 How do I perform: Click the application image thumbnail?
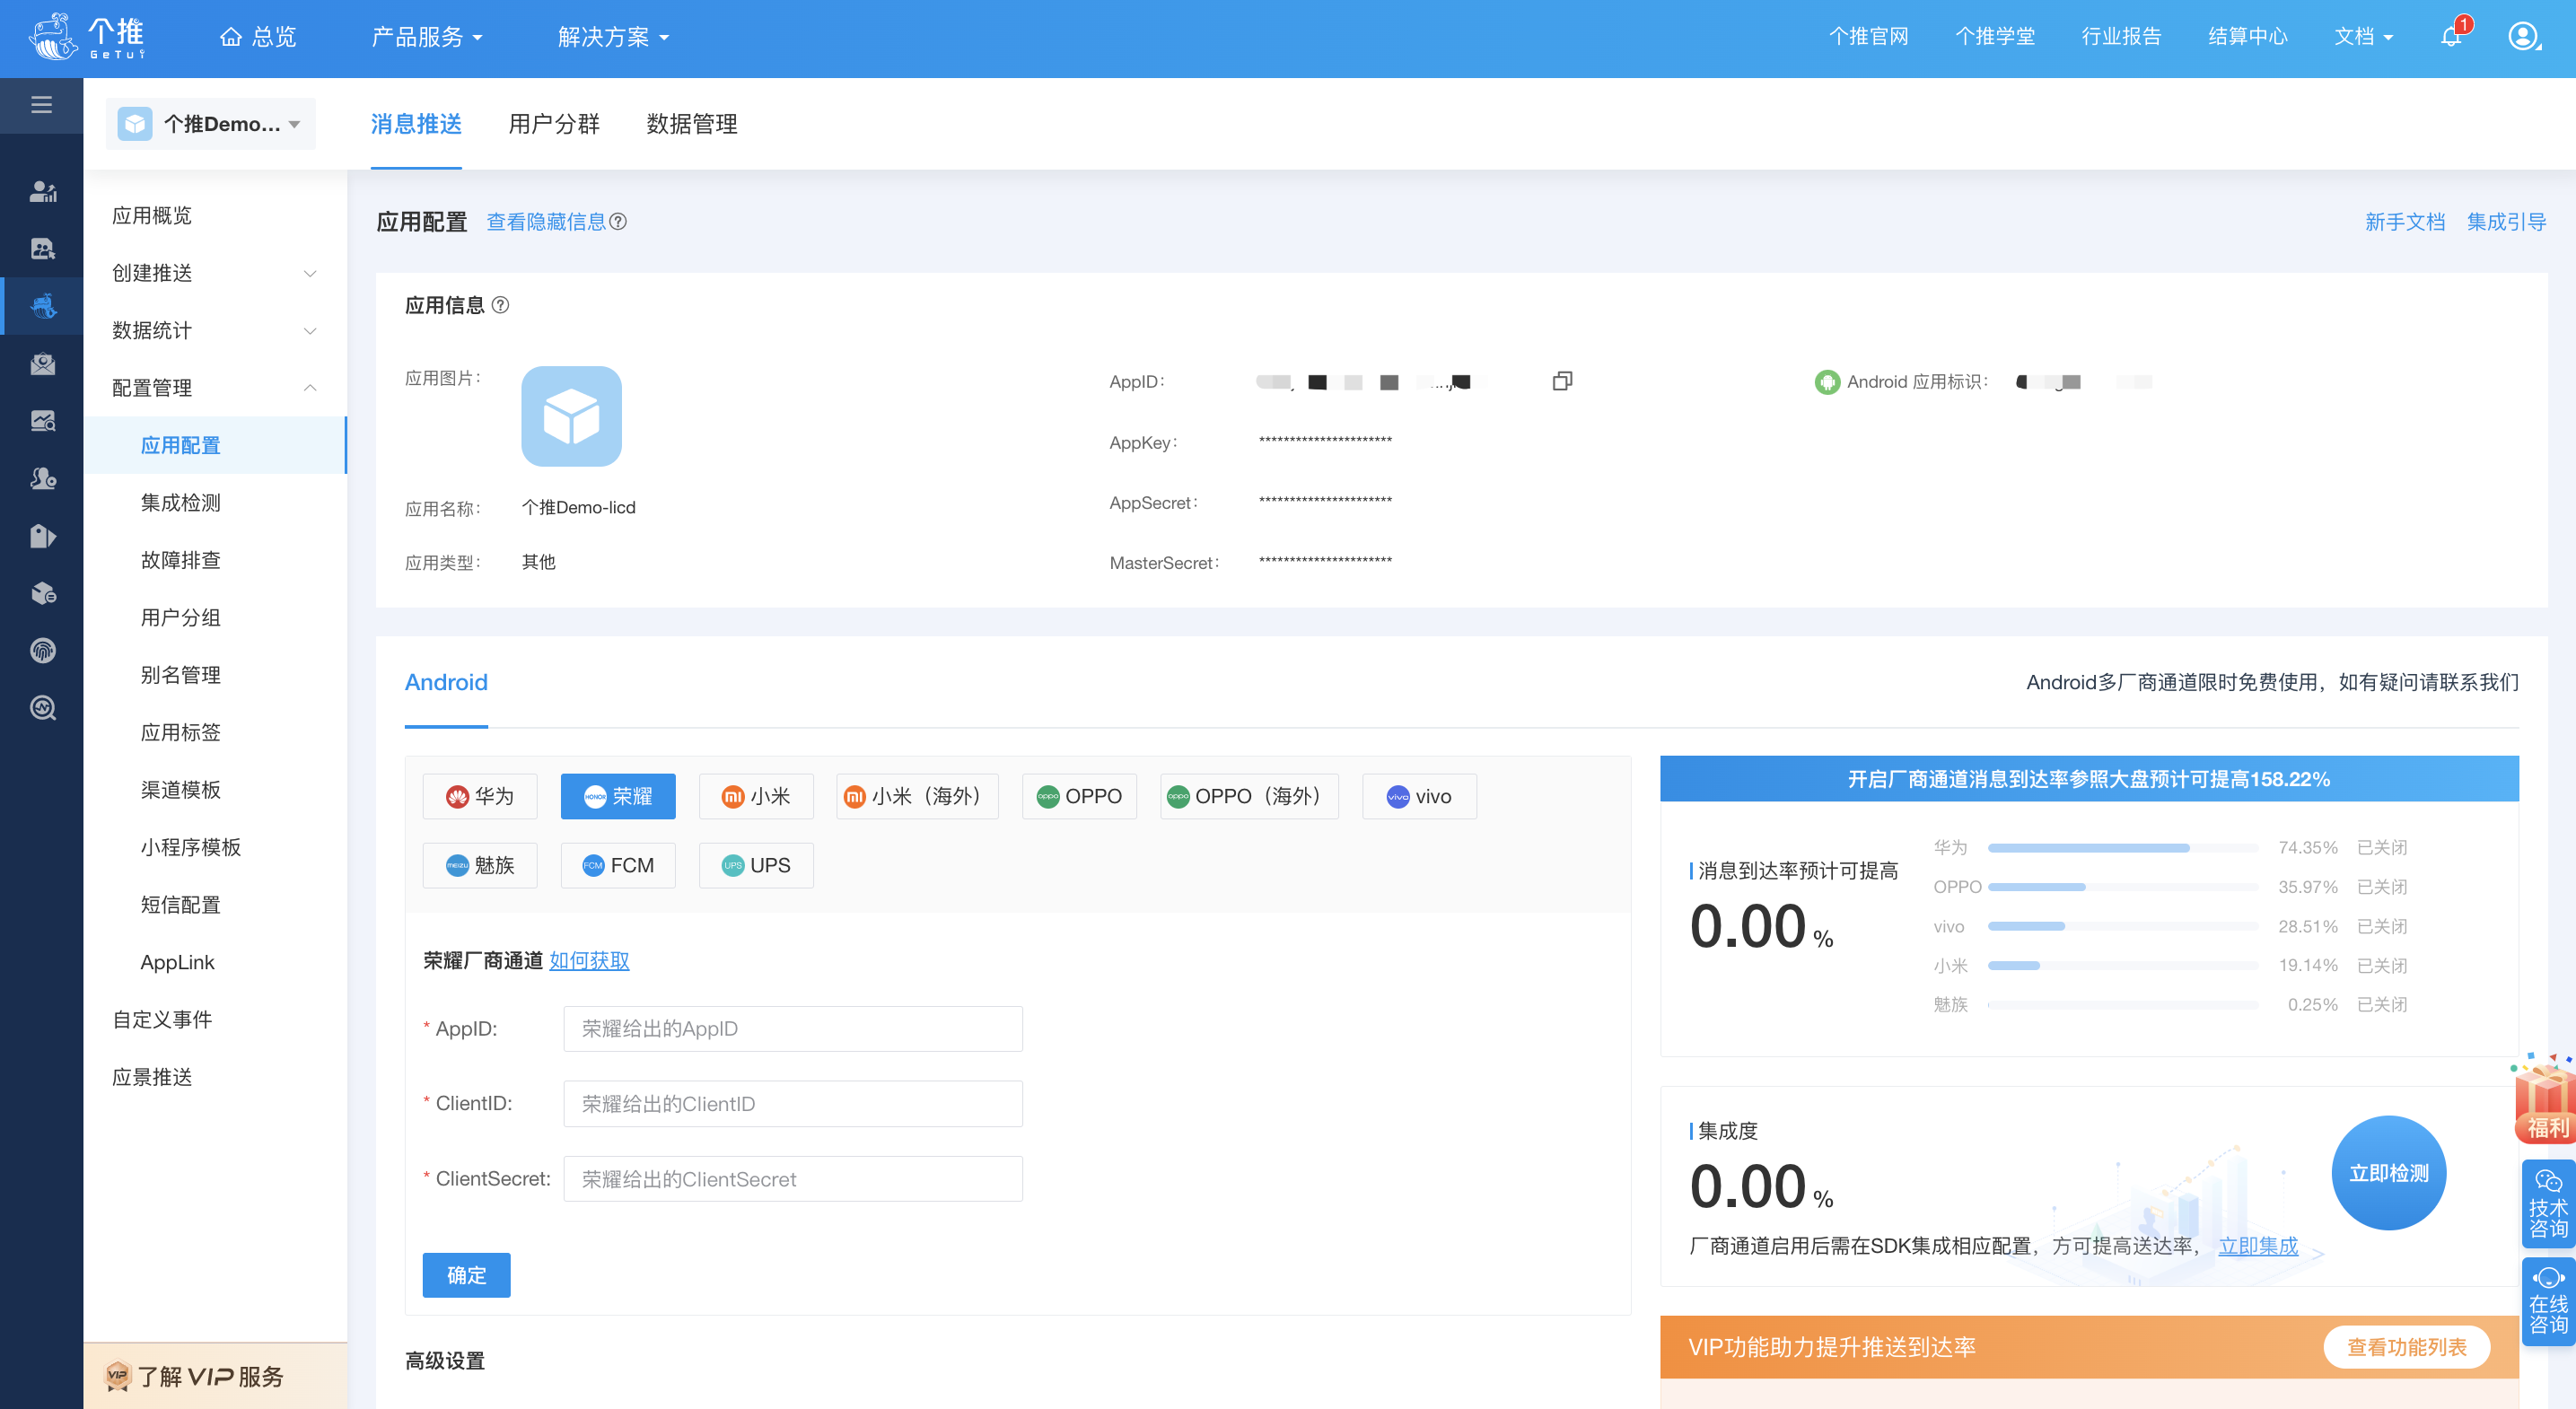[571, 416]
